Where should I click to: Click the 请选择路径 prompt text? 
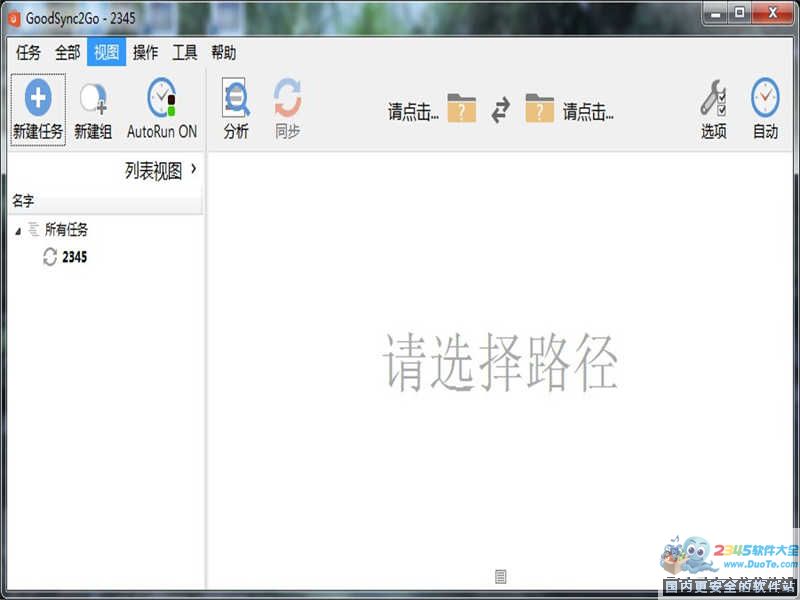pyautogui.click(x=501, y=362)
